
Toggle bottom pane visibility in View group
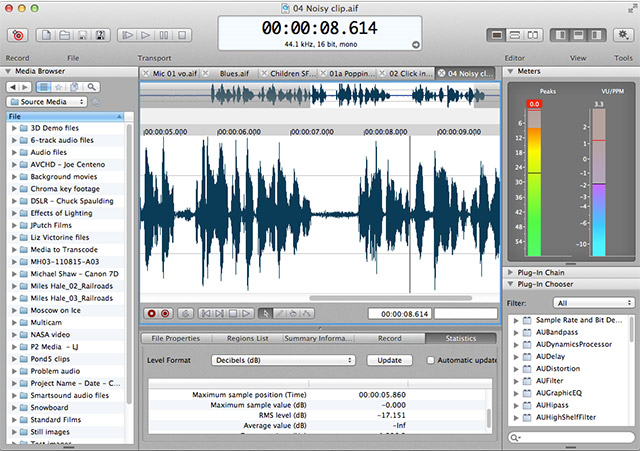(578, 35)
